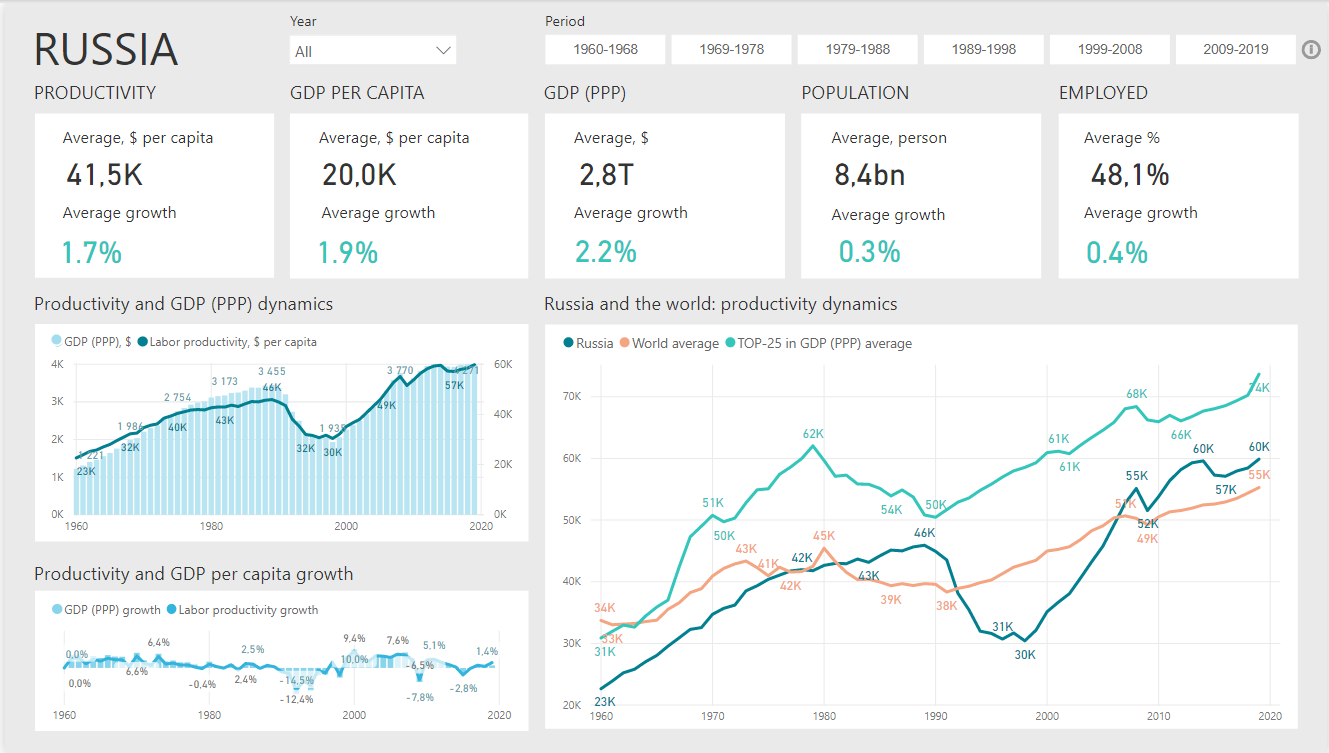Click the 41,5K productivity average value

[x=105, y=176]
